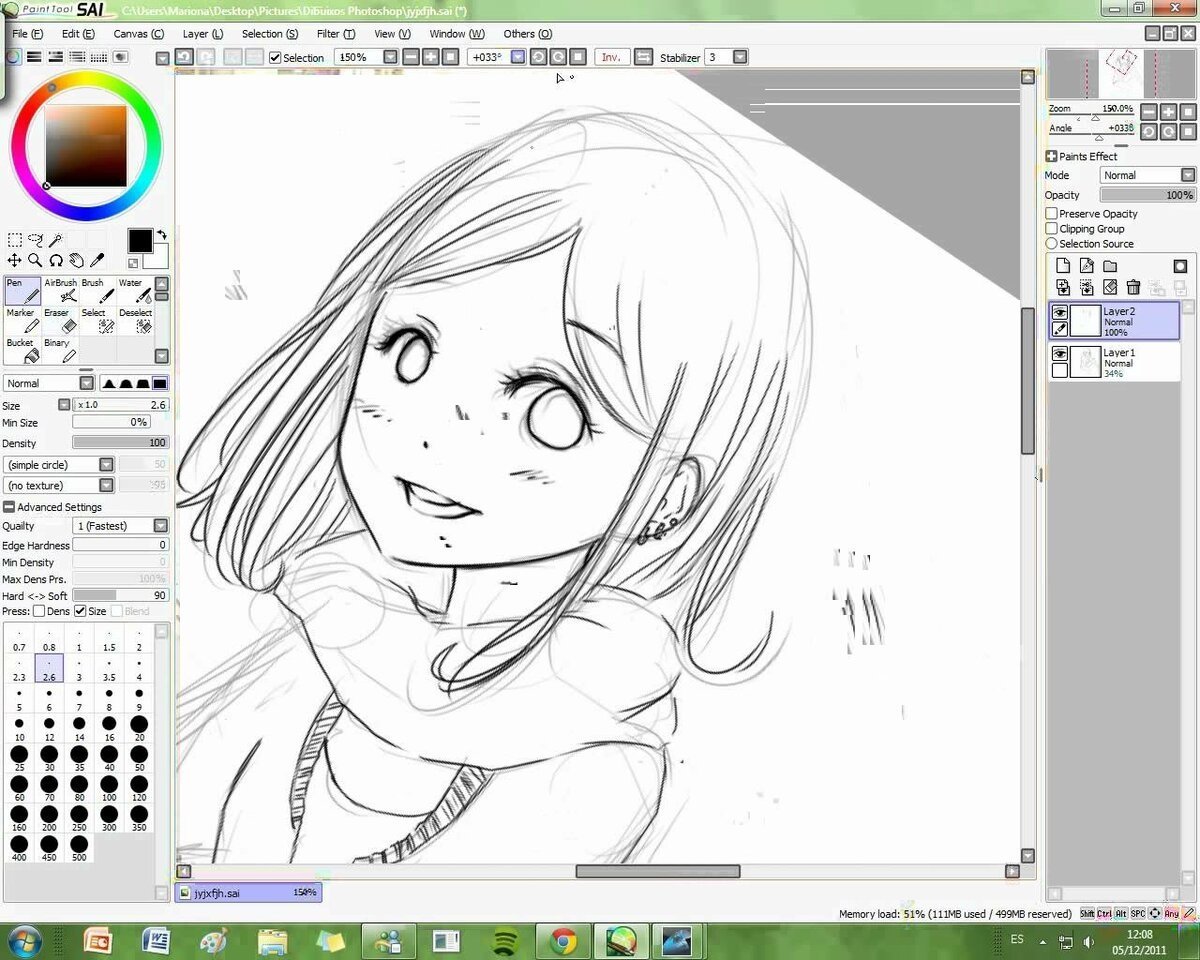Create a new layer folder
The width and height of the screenshot is (1200, 960).
(1110, 266)
